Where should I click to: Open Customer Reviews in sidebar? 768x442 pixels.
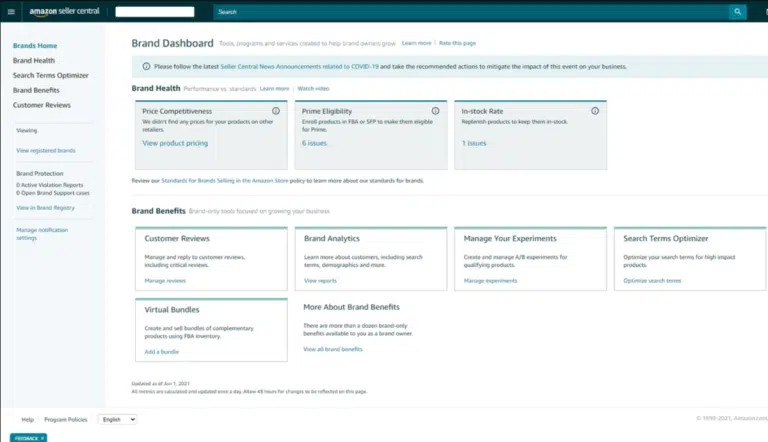[42, 105]
